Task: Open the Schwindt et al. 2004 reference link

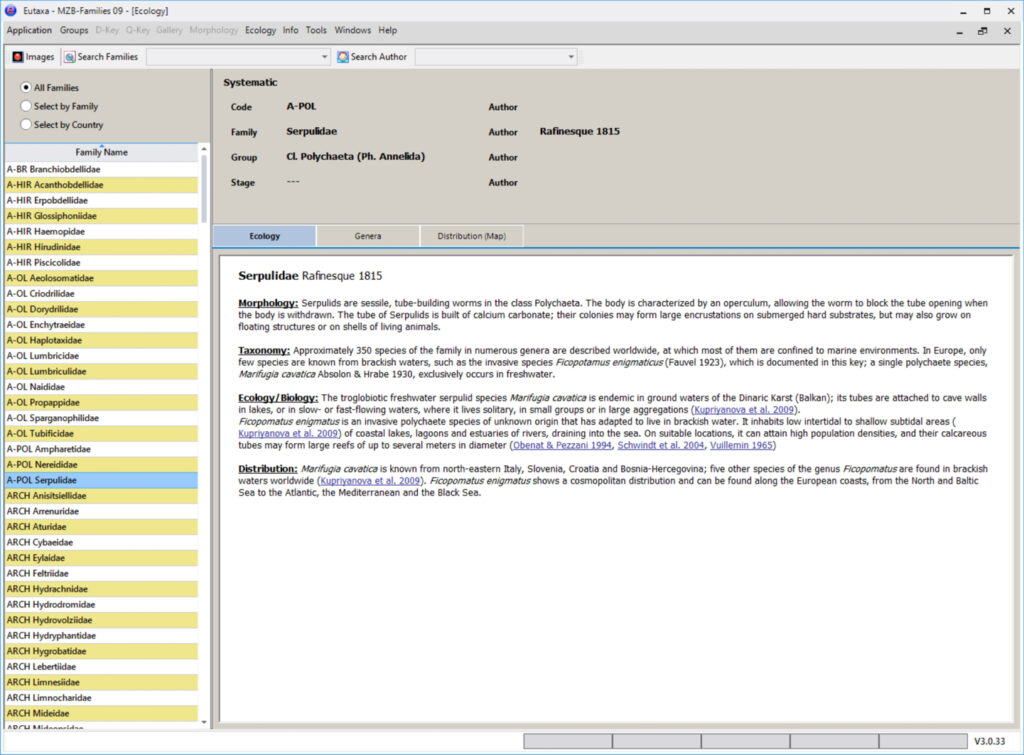Action: pos(661,445)
